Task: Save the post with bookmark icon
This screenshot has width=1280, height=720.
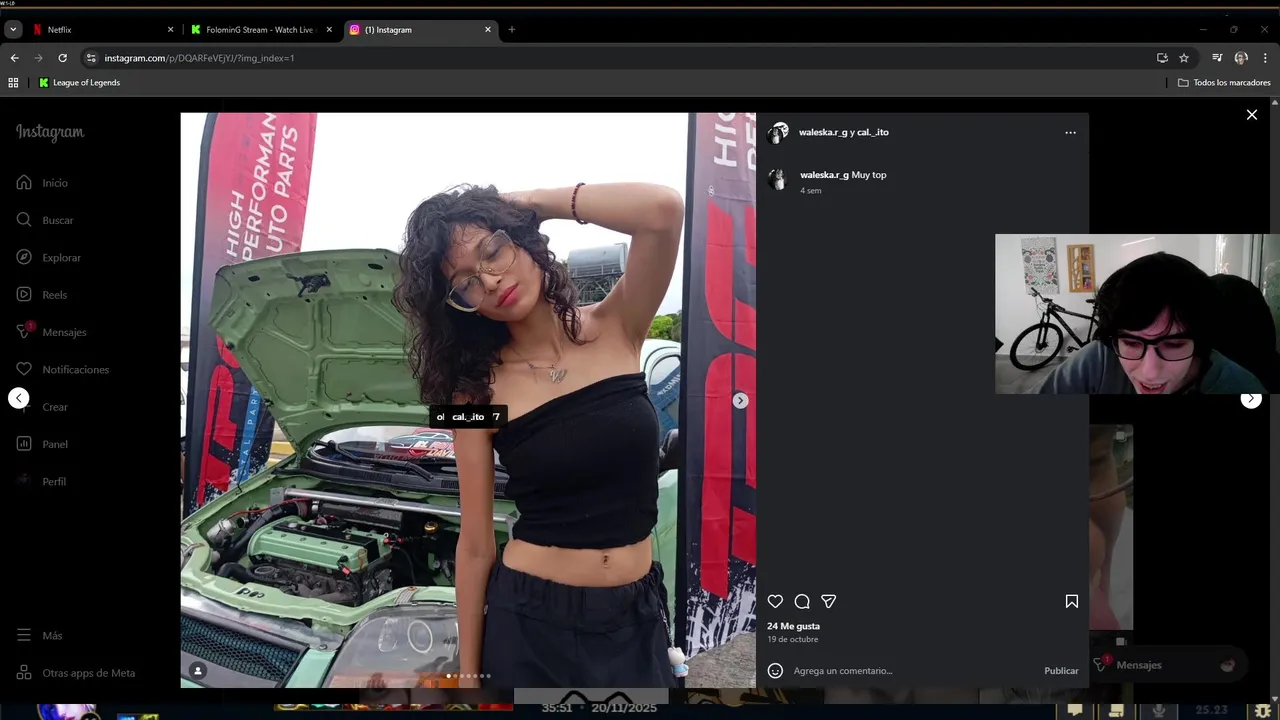Action: coord(1071,601)
